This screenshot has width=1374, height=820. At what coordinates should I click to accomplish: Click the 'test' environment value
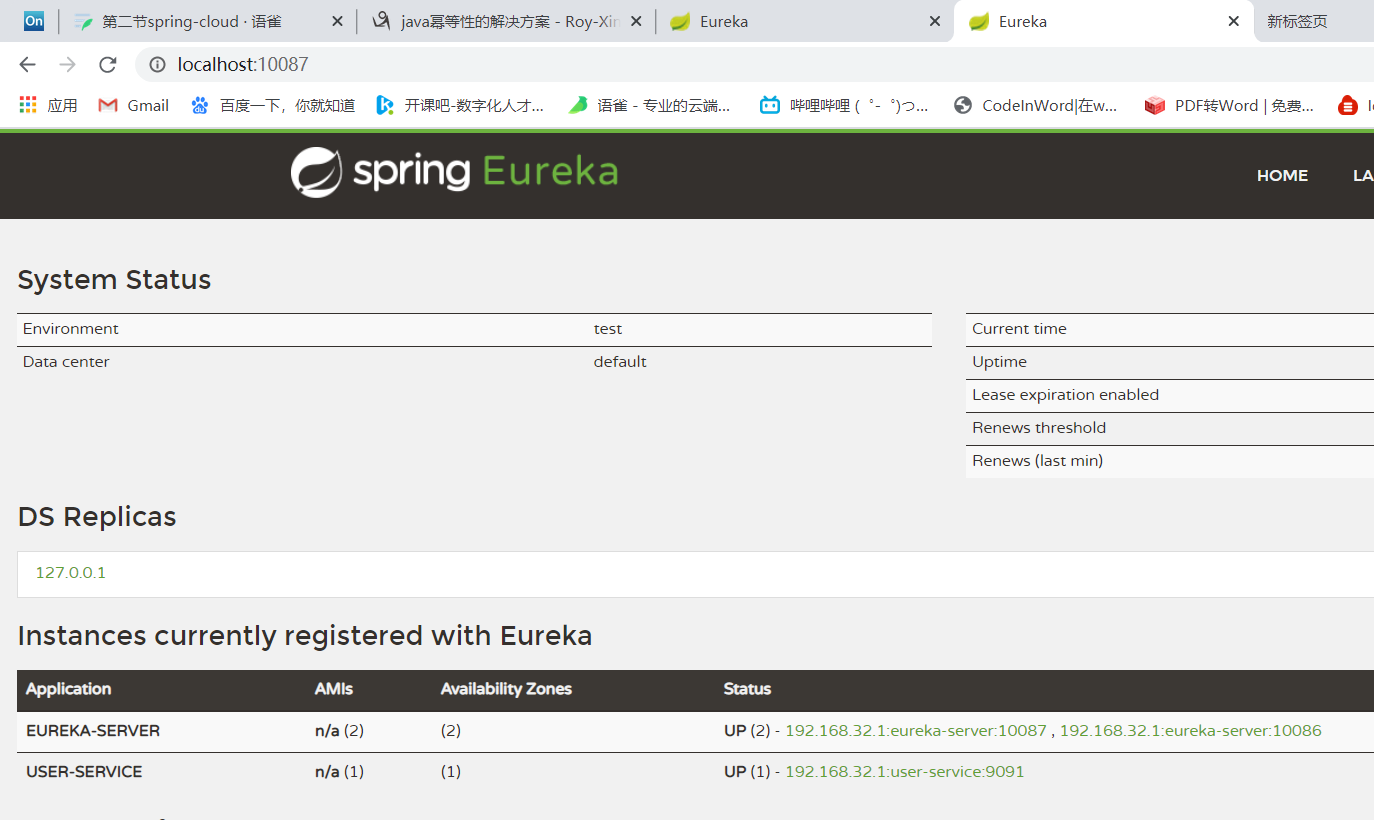(608, 329)
